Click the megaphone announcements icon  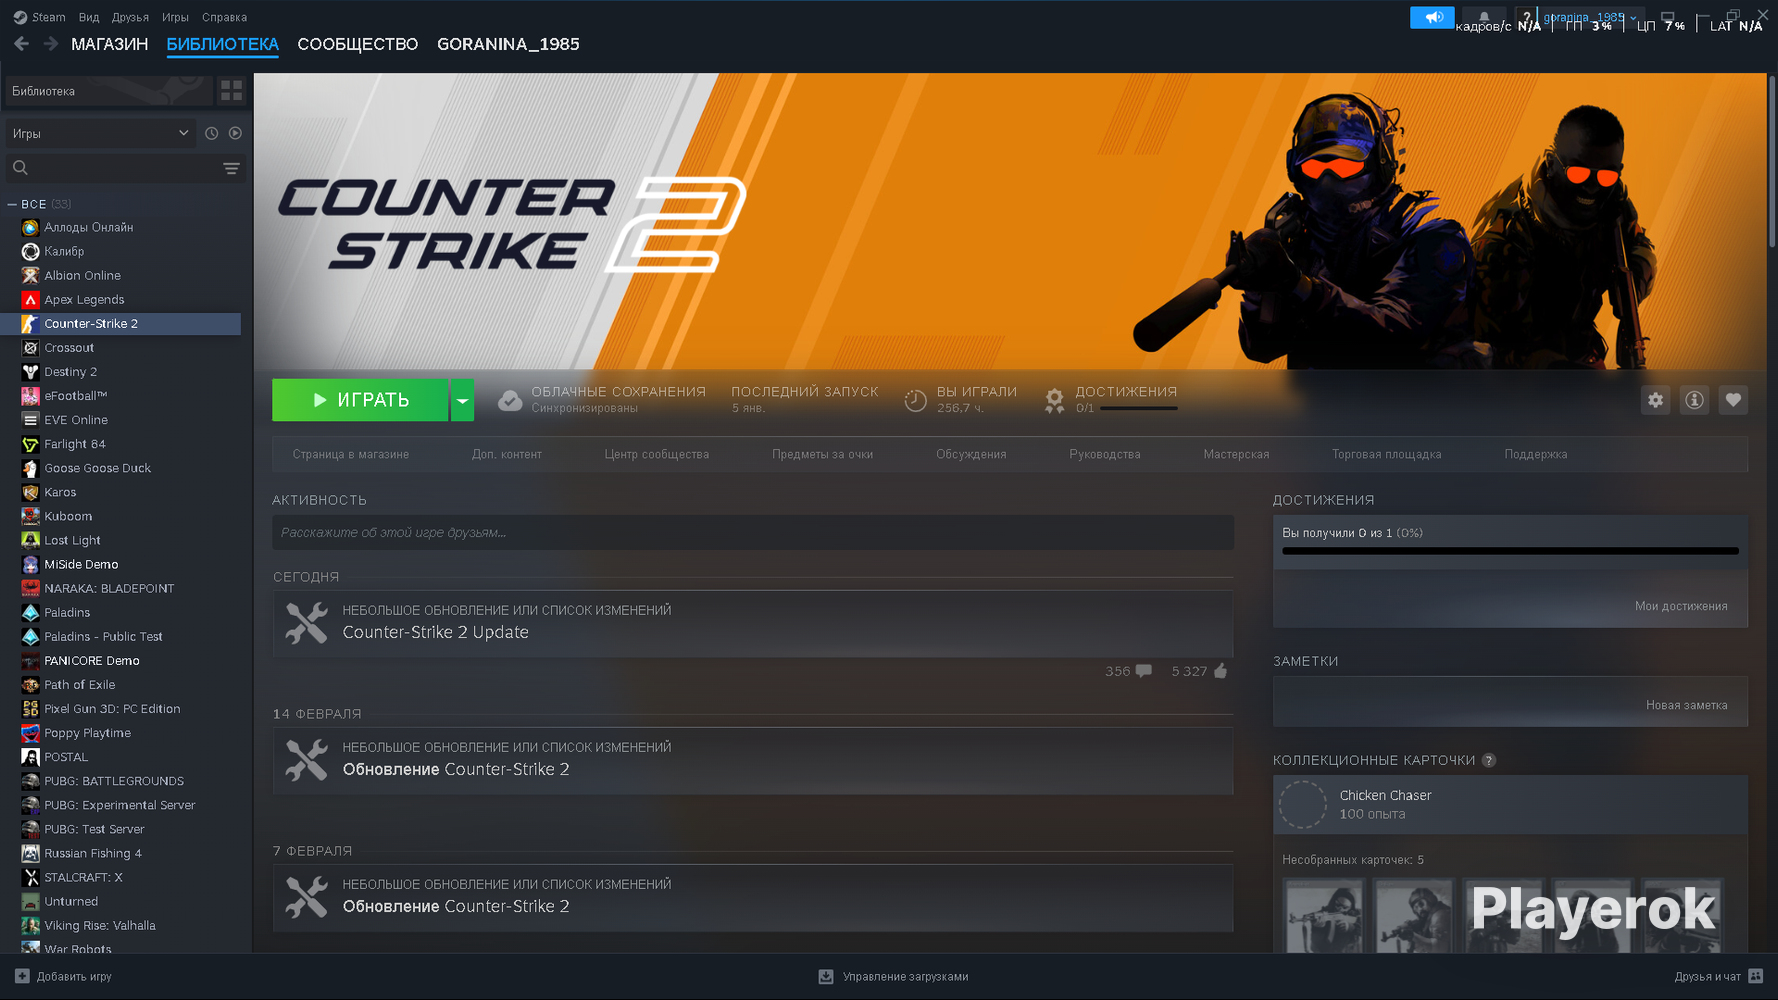point(1432,17)
